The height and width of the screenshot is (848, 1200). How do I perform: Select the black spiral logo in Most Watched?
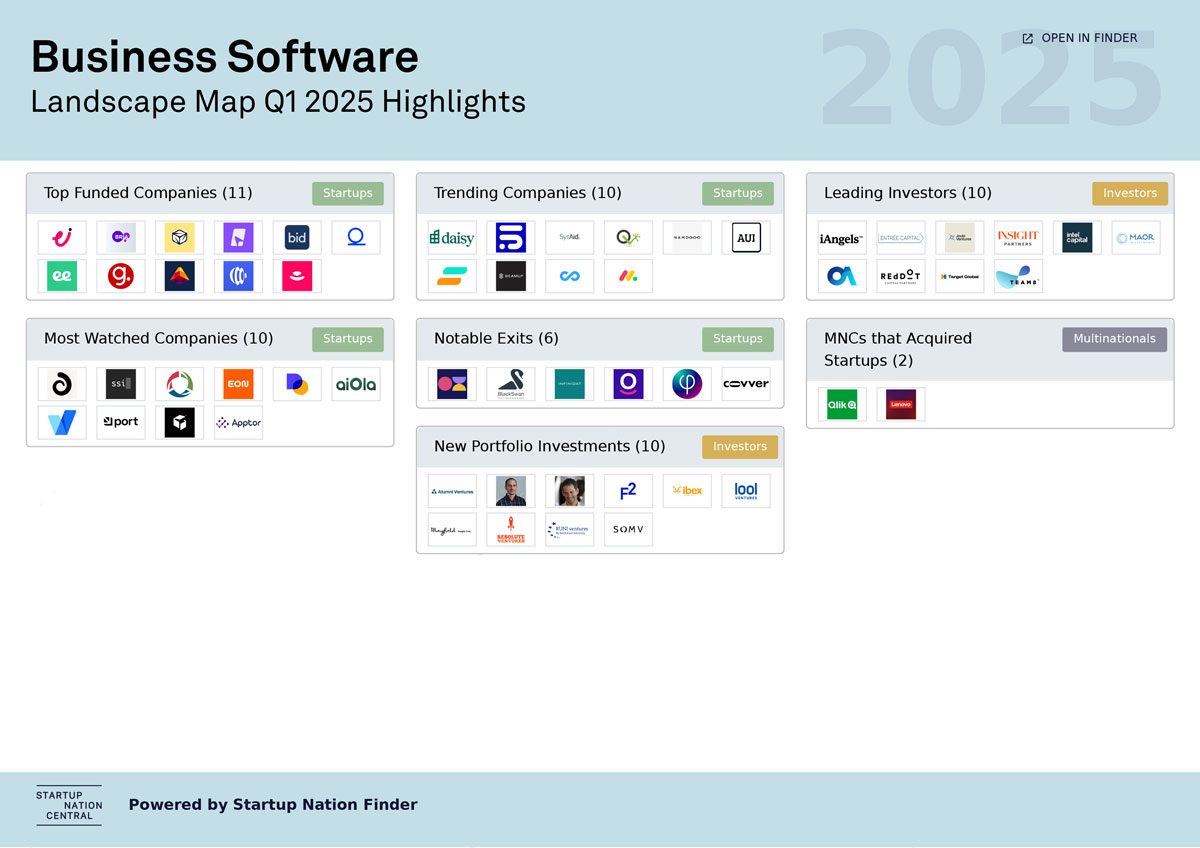coord(62,383)
